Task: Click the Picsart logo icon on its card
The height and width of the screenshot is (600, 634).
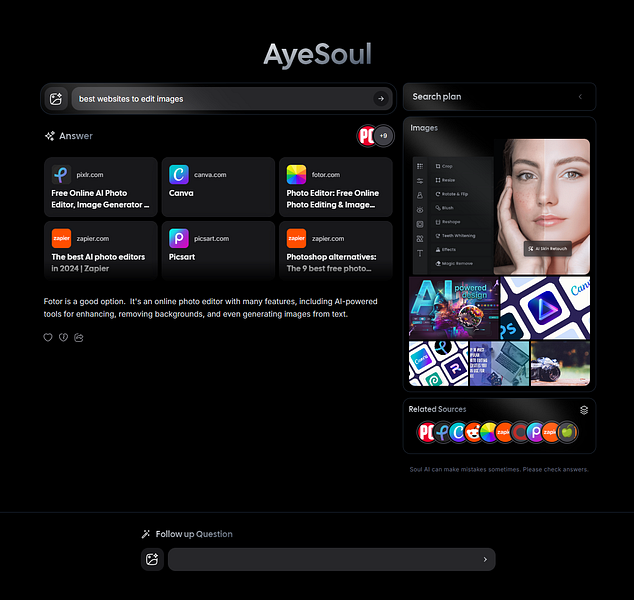Action: 179,238
